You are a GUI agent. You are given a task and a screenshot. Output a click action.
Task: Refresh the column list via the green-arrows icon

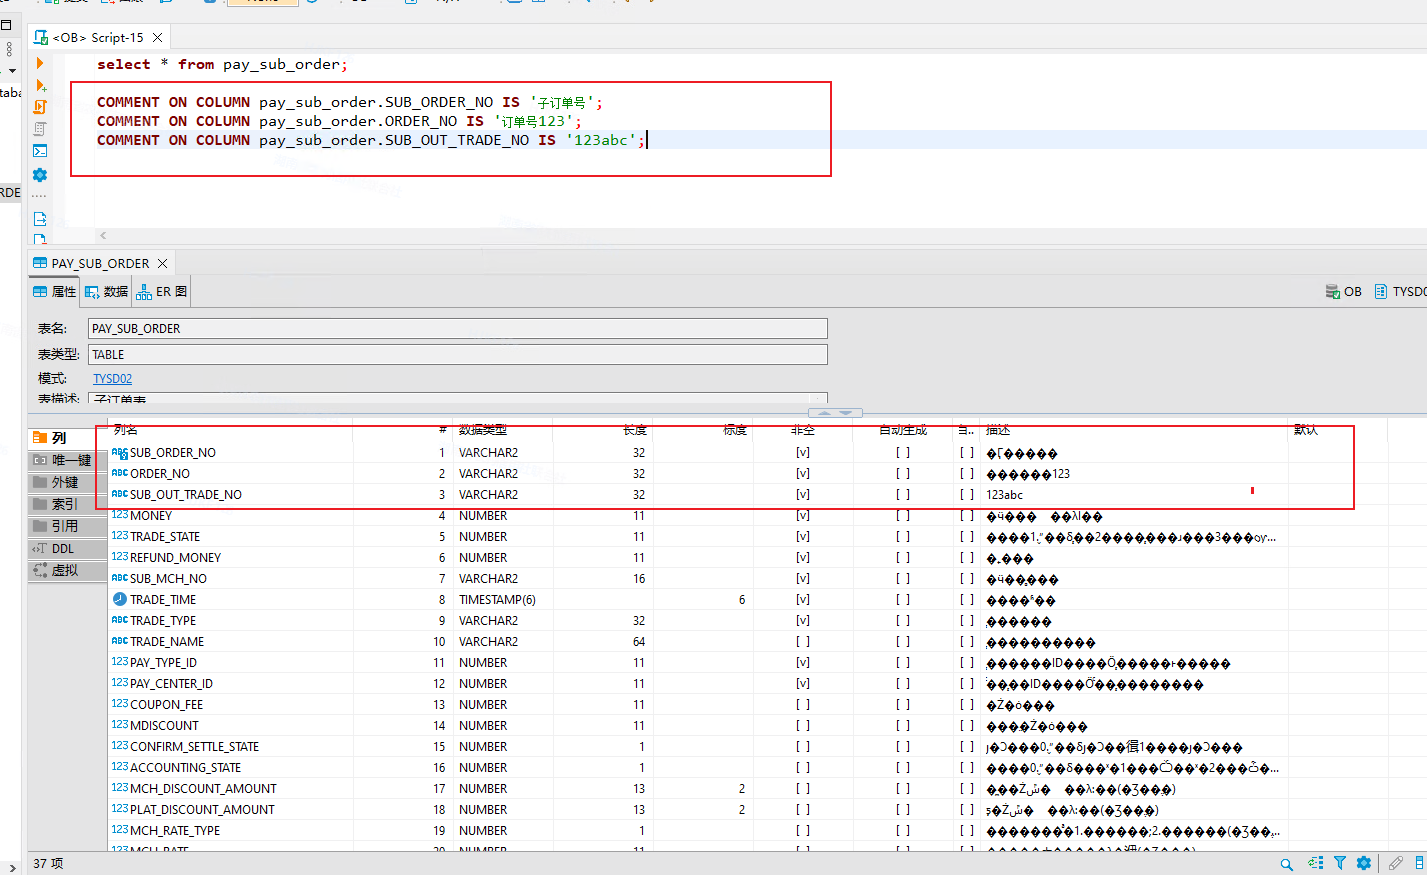click(1315, 863)
